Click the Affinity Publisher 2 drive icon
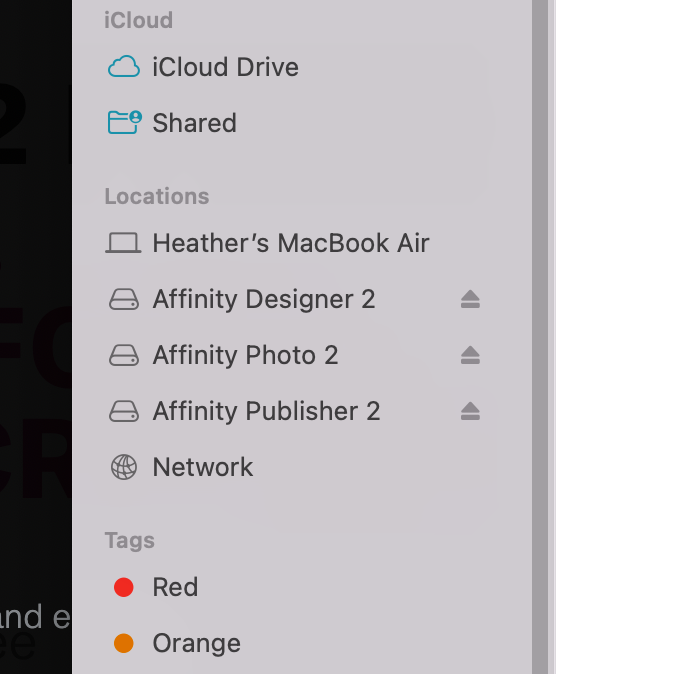This screenshot has width=680, height=674. coord(124,411)
